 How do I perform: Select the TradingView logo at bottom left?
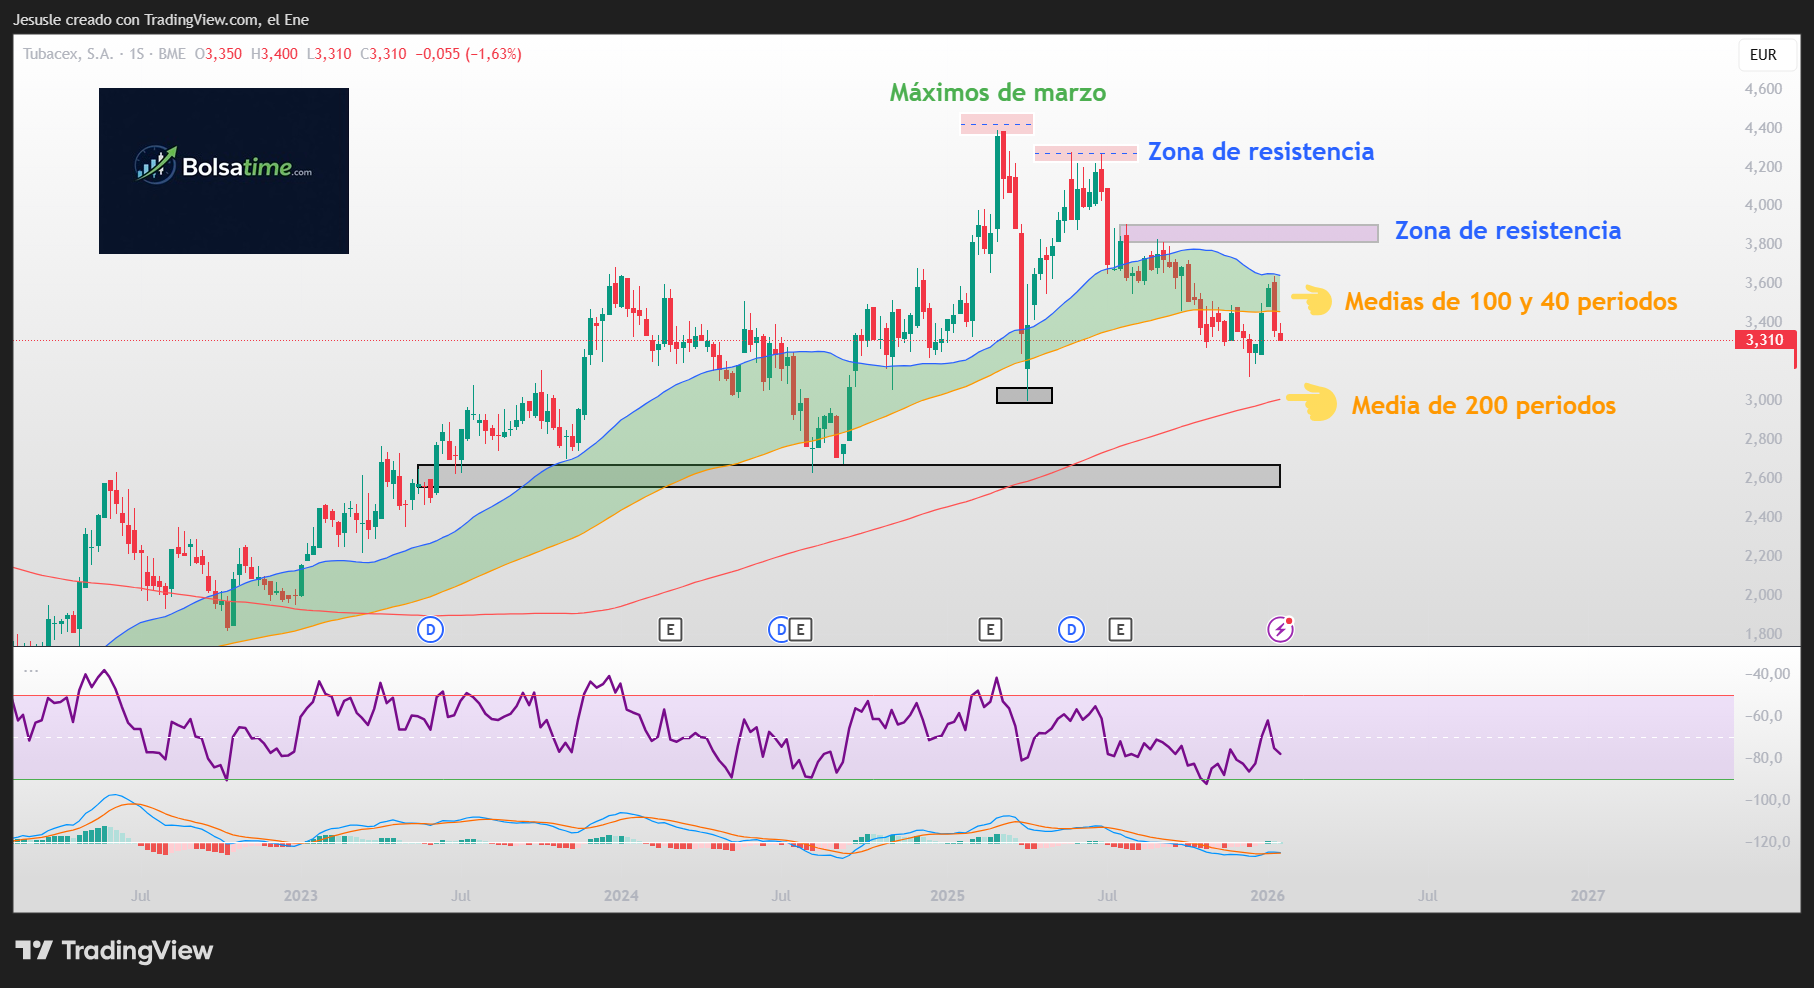pos(113,951)
